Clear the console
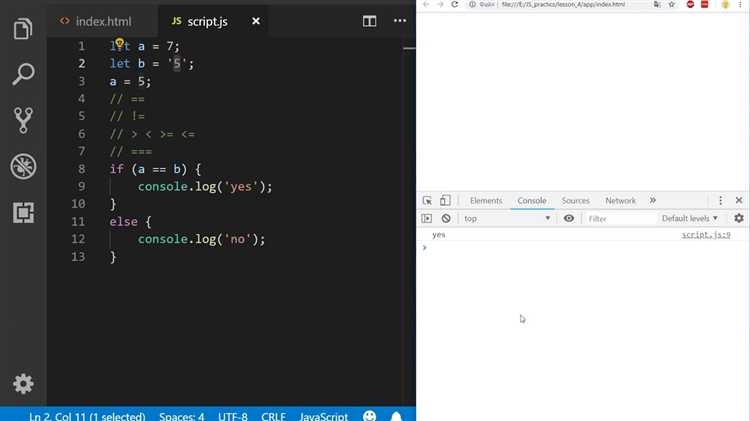The width and height of the screenshot is (750, 421). click(x=446, y=219)
